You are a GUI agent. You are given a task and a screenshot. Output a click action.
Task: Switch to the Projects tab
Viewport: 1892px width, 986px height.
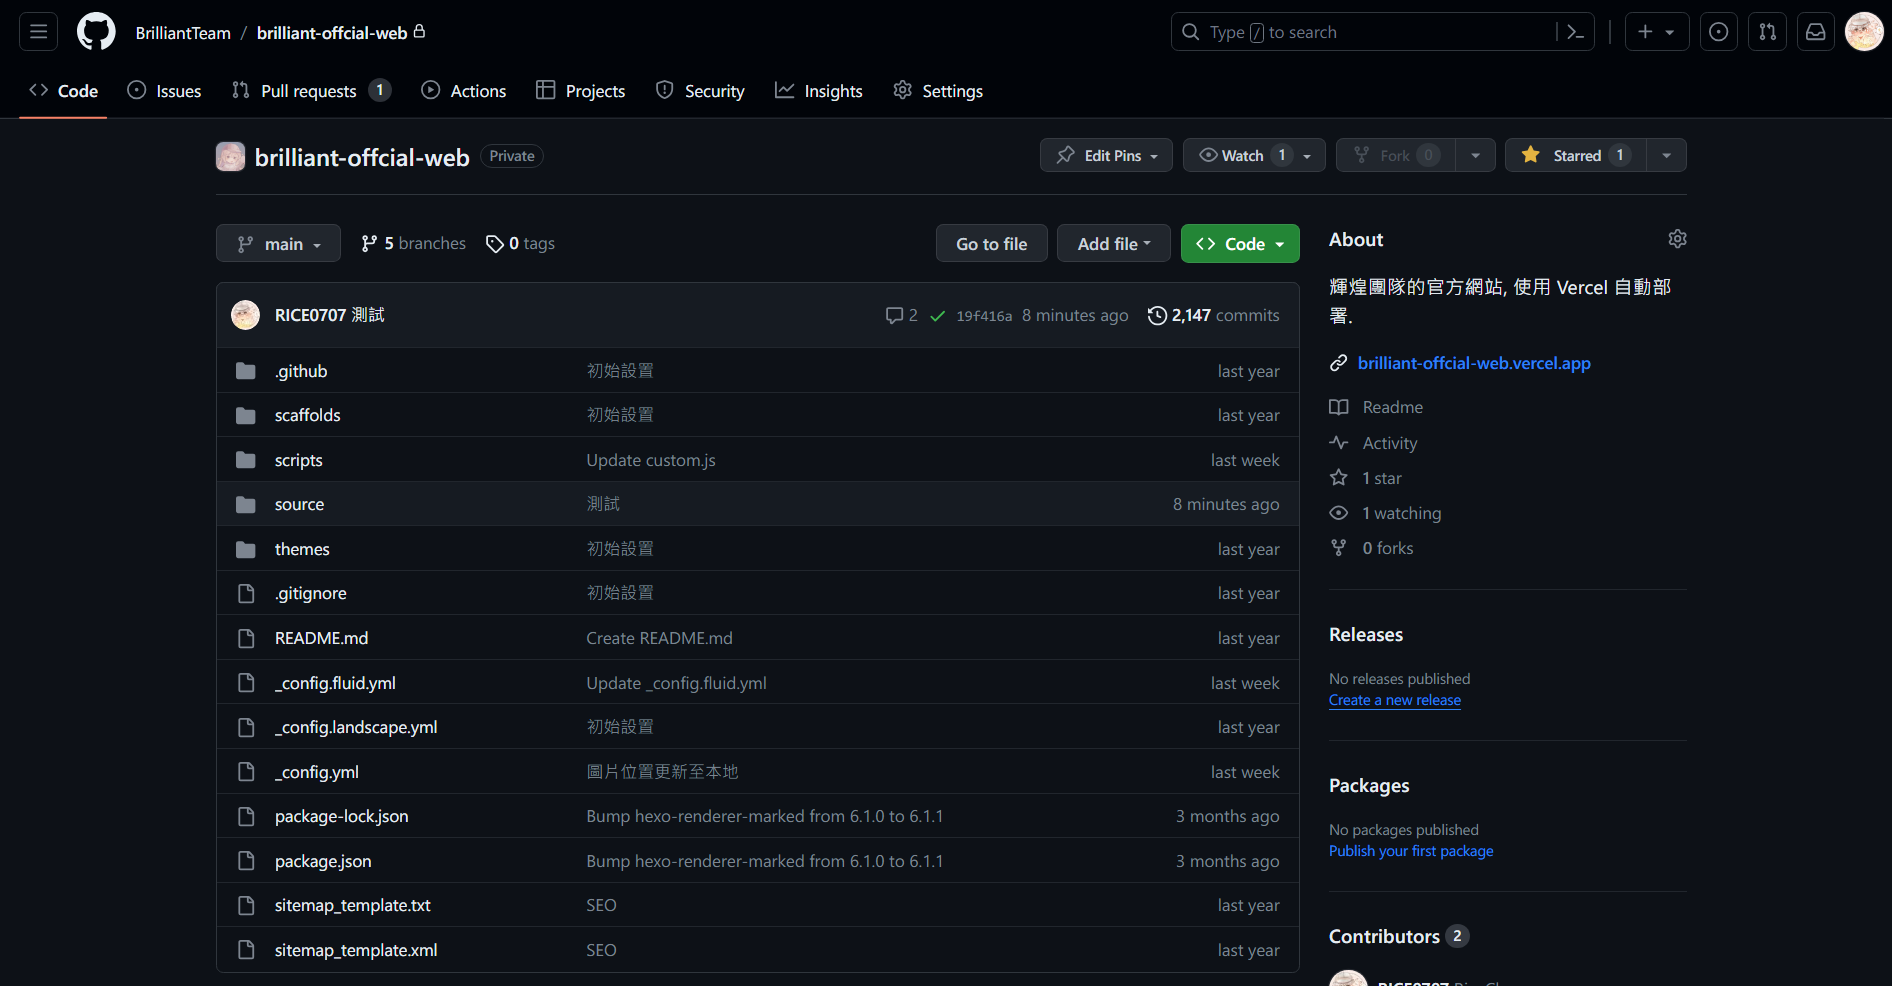pyautogui.click(x=581, y=91)
